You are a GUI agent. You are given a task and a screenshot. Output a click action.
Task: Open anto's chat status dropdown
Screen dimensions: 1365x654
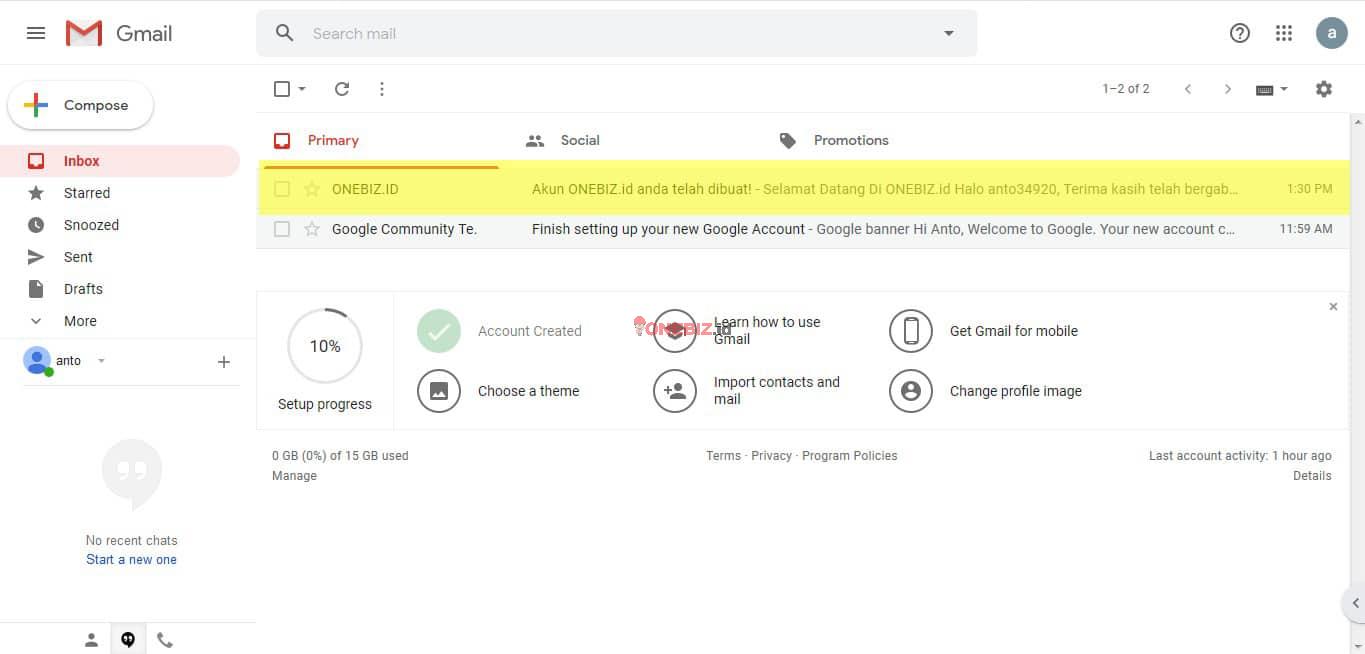click(x=101, y=361)
